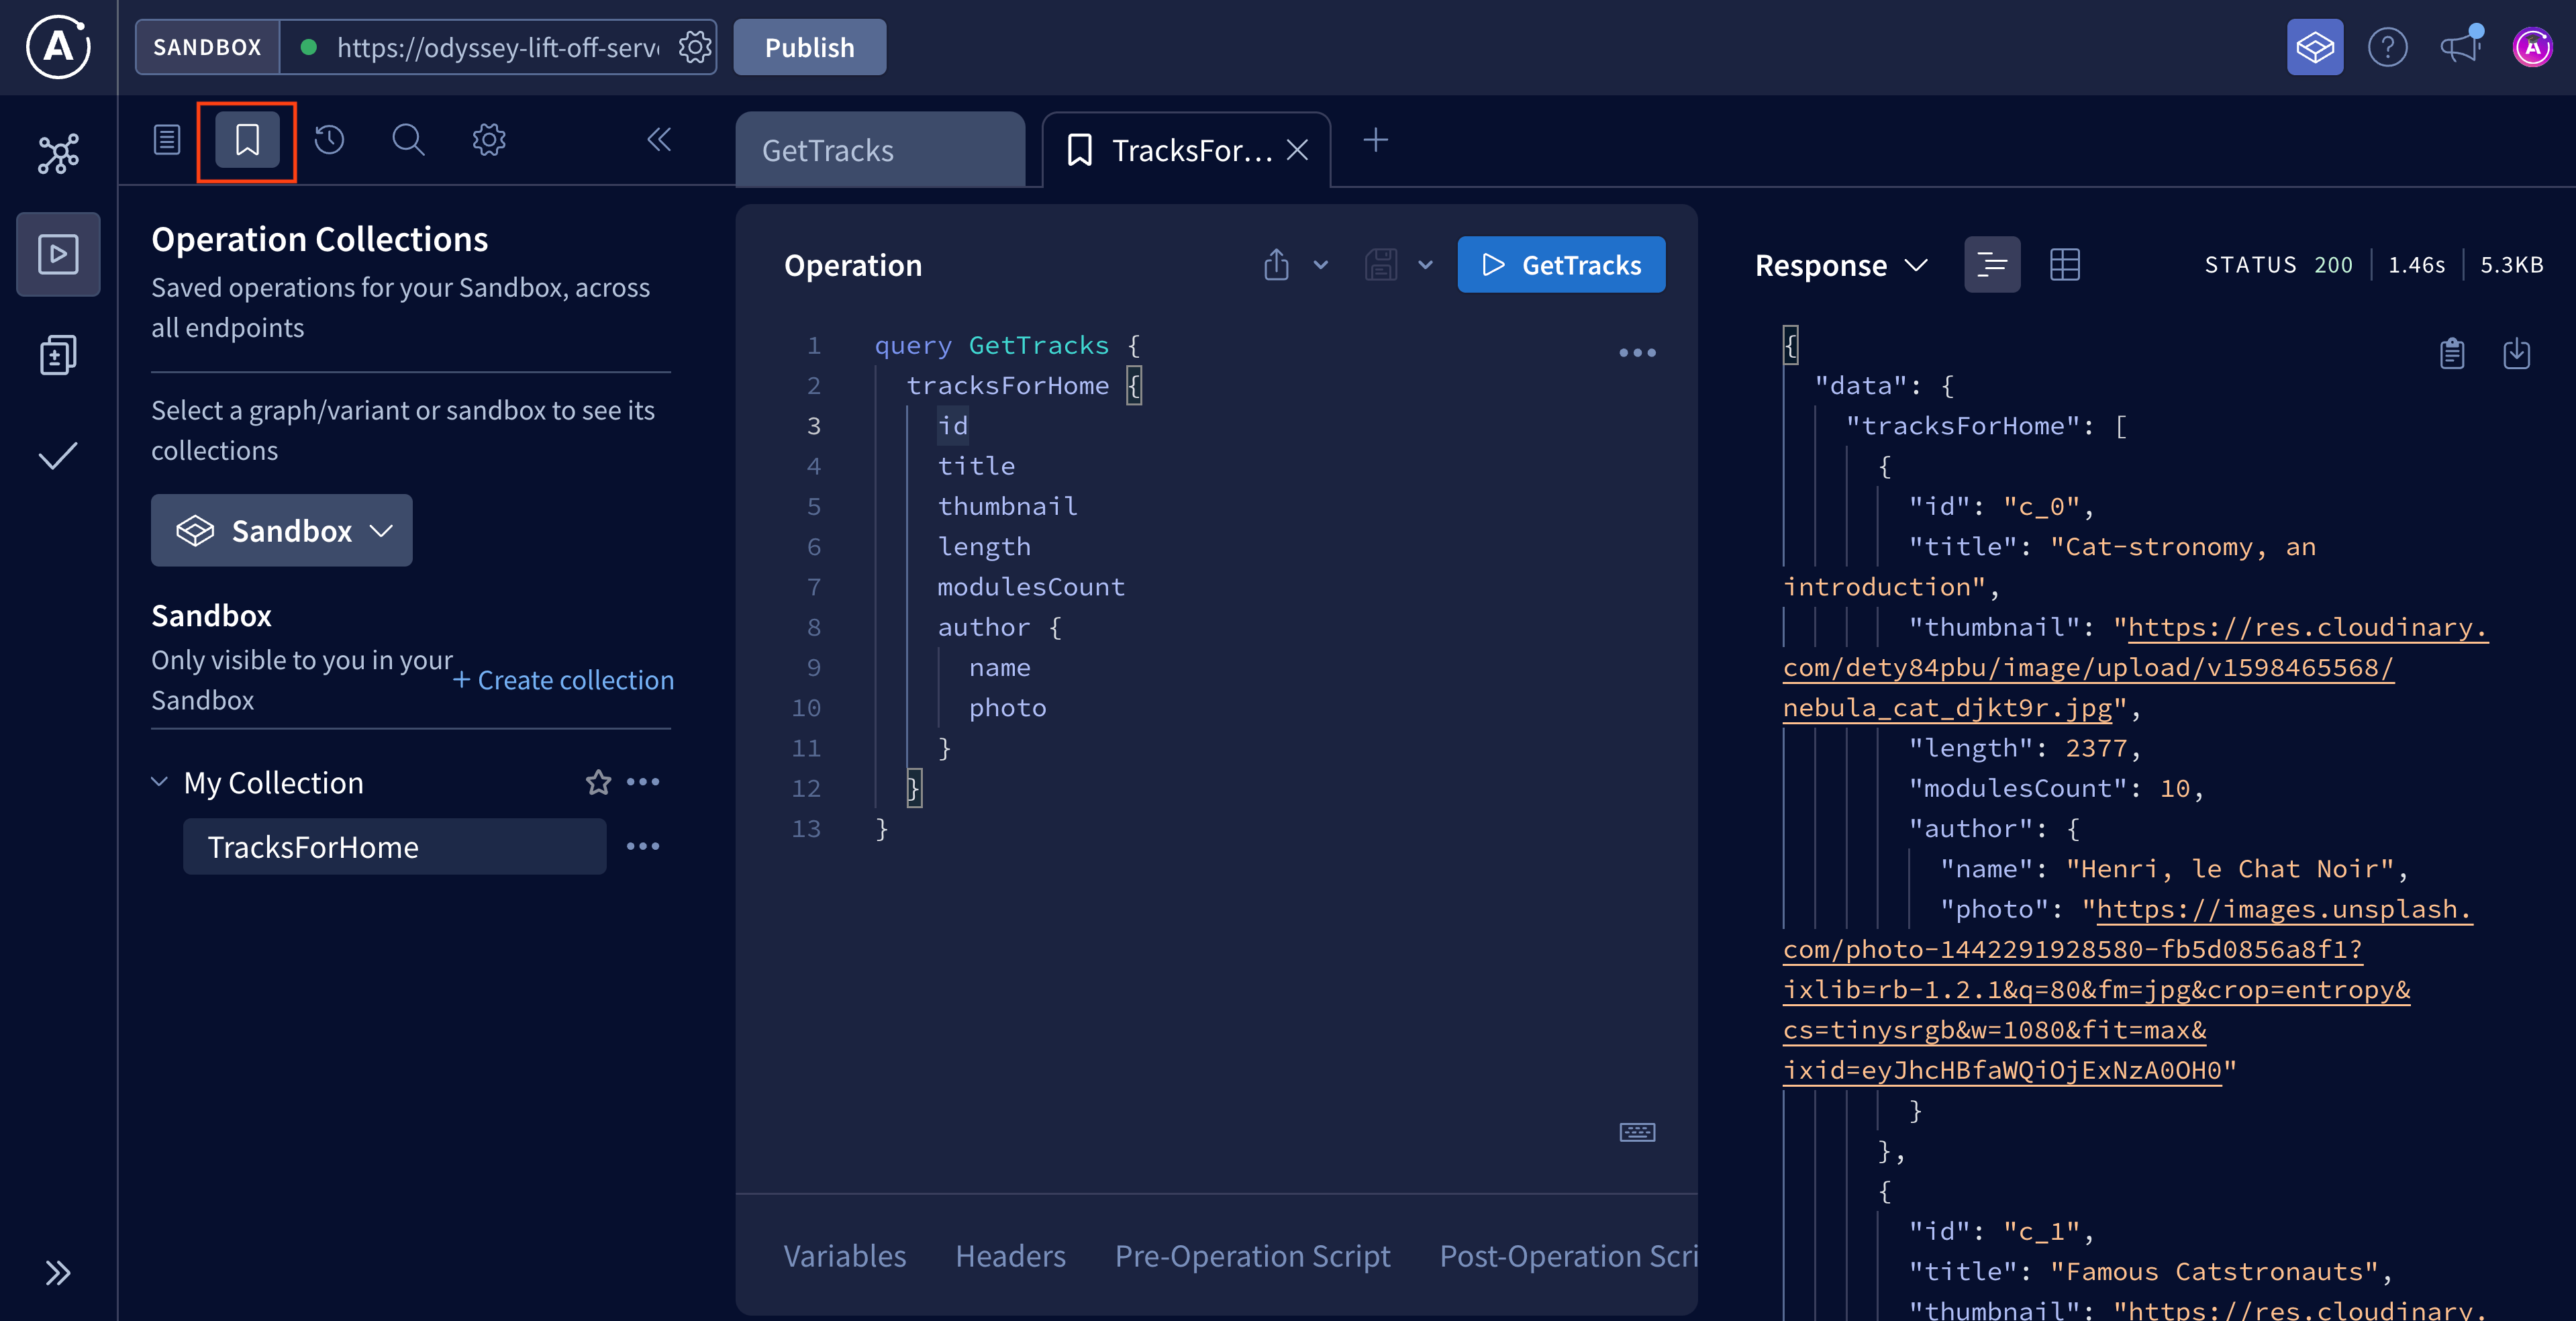2576x1321 pixels.
Task: Click the Publish button
Action: 809,46
